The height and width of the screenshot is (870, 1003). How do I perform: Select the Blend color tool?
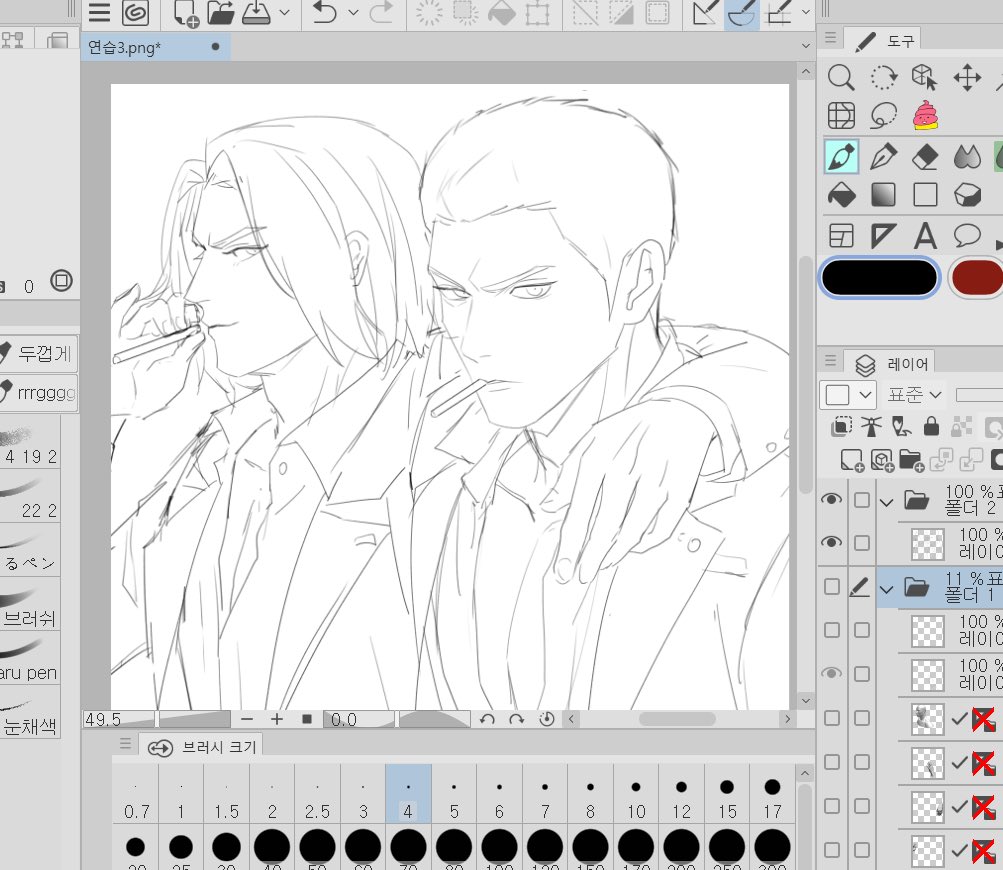[967, 156]
